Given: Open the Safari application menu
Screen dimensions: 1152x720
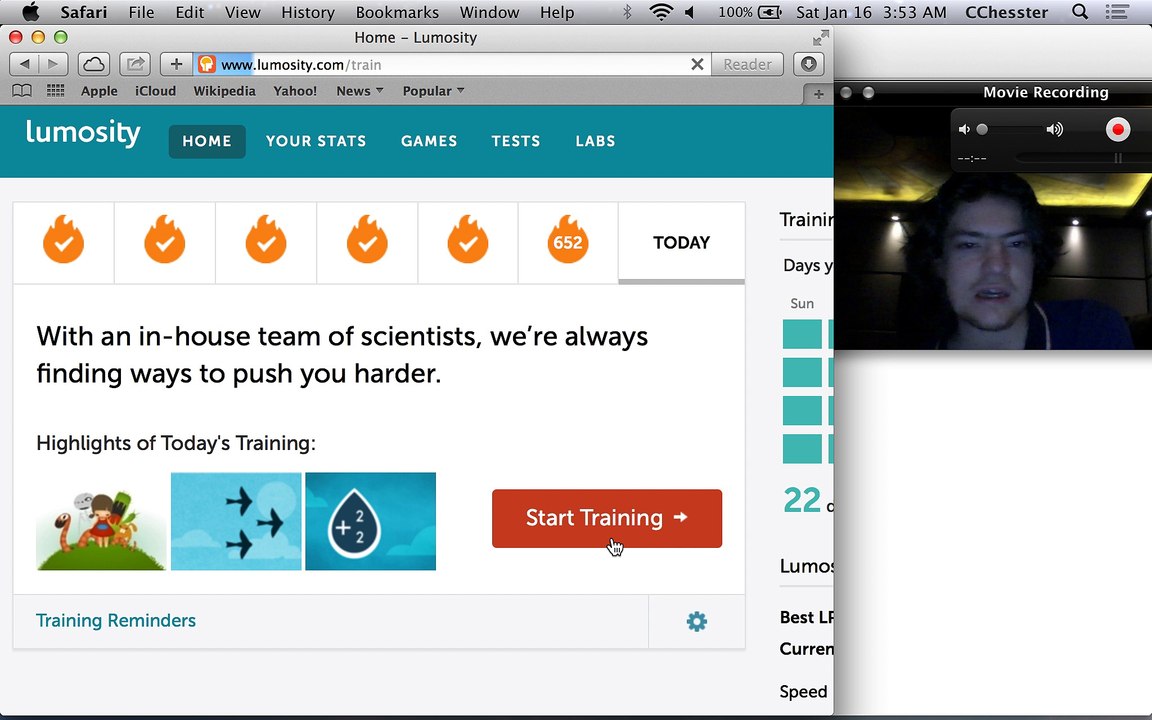Looking at the screenshot, I should coord(84,12).
